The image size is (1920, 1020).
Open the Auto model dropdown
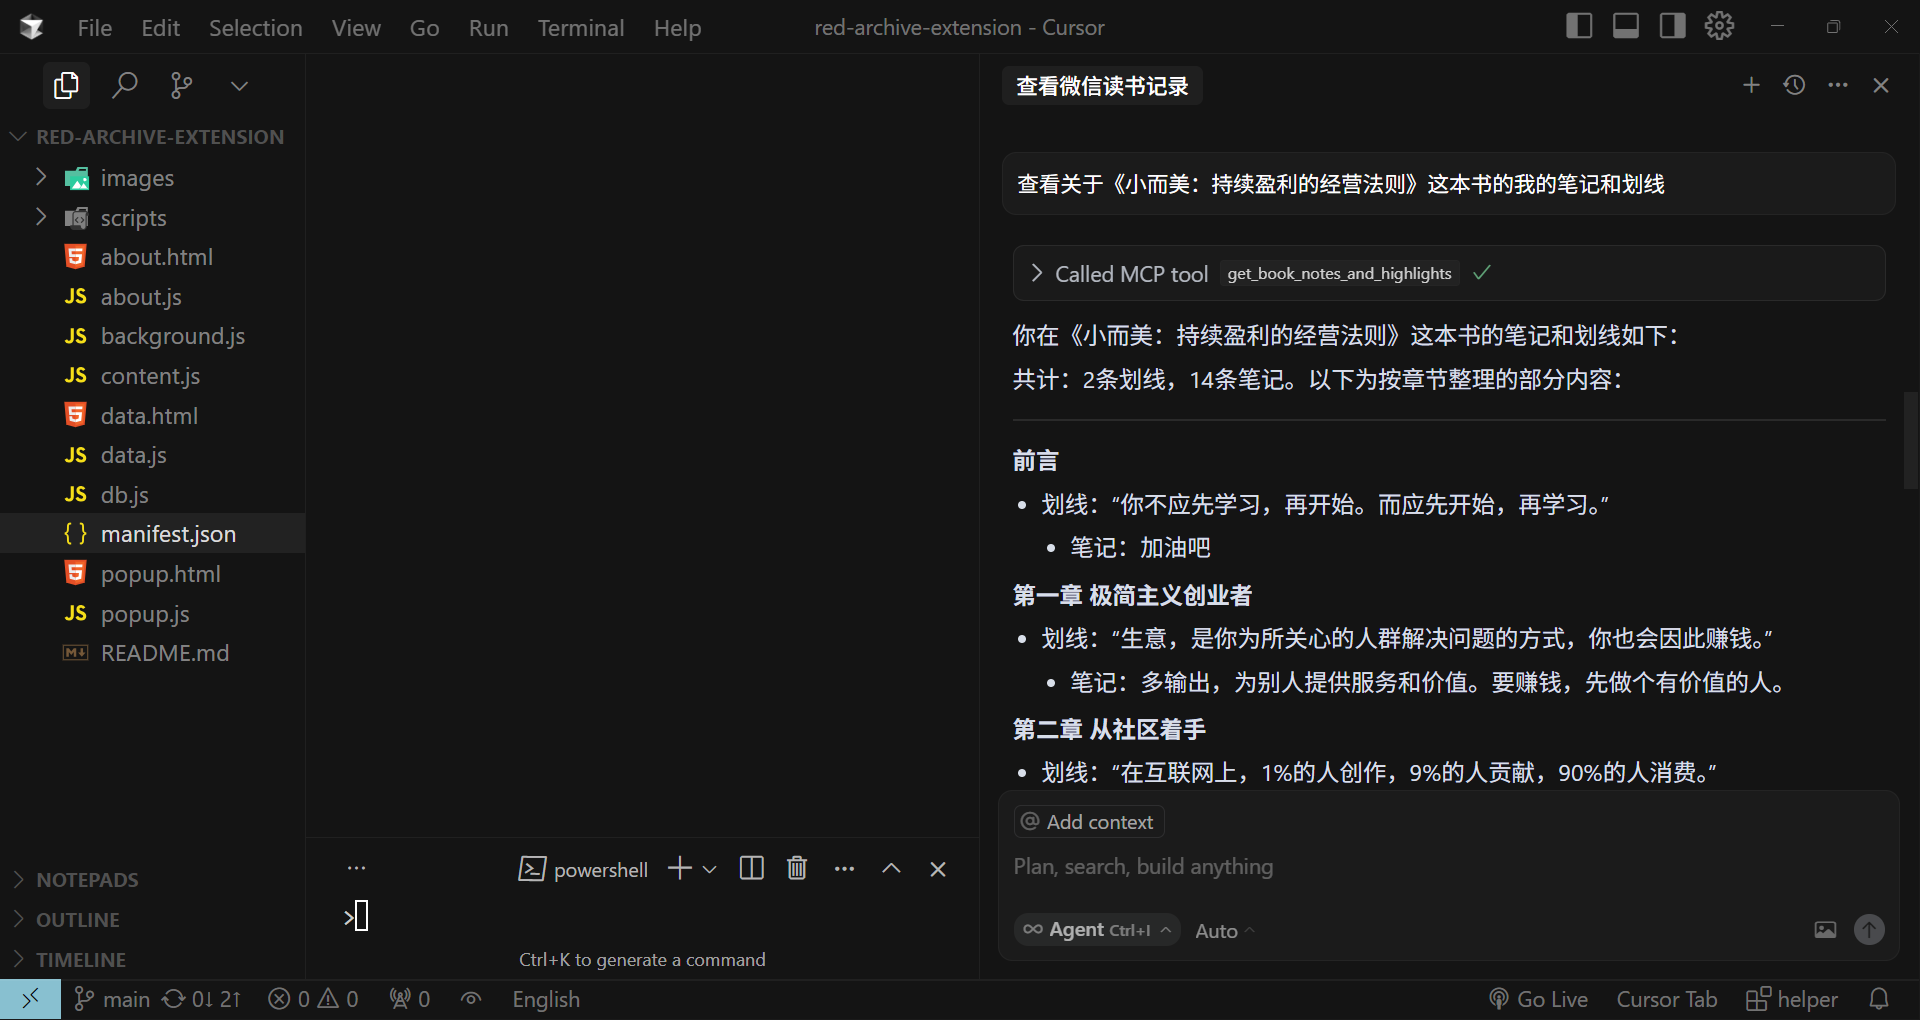(1225, 931)
